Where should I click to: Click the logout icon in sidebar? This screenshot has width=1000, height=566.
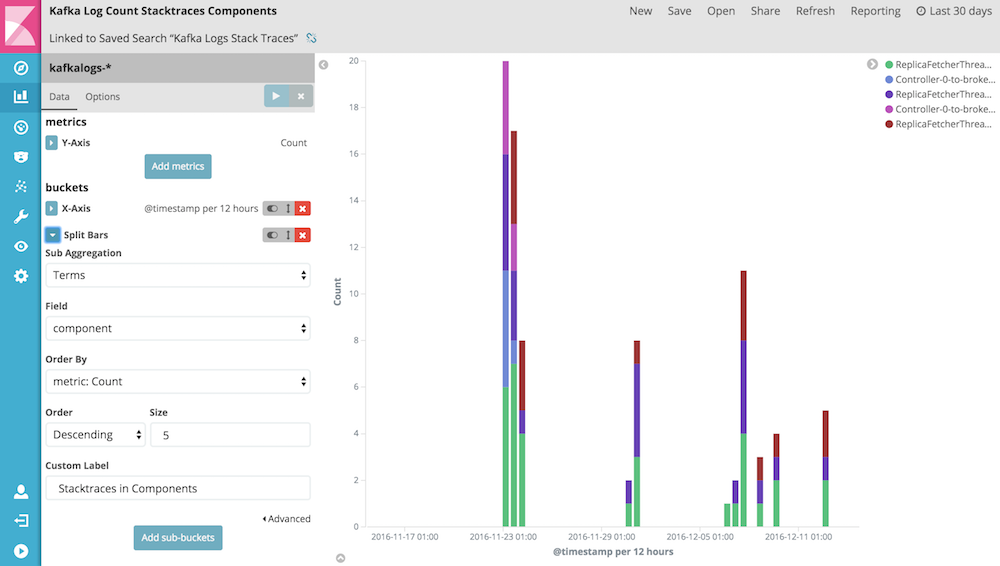(x=20, y=521)
